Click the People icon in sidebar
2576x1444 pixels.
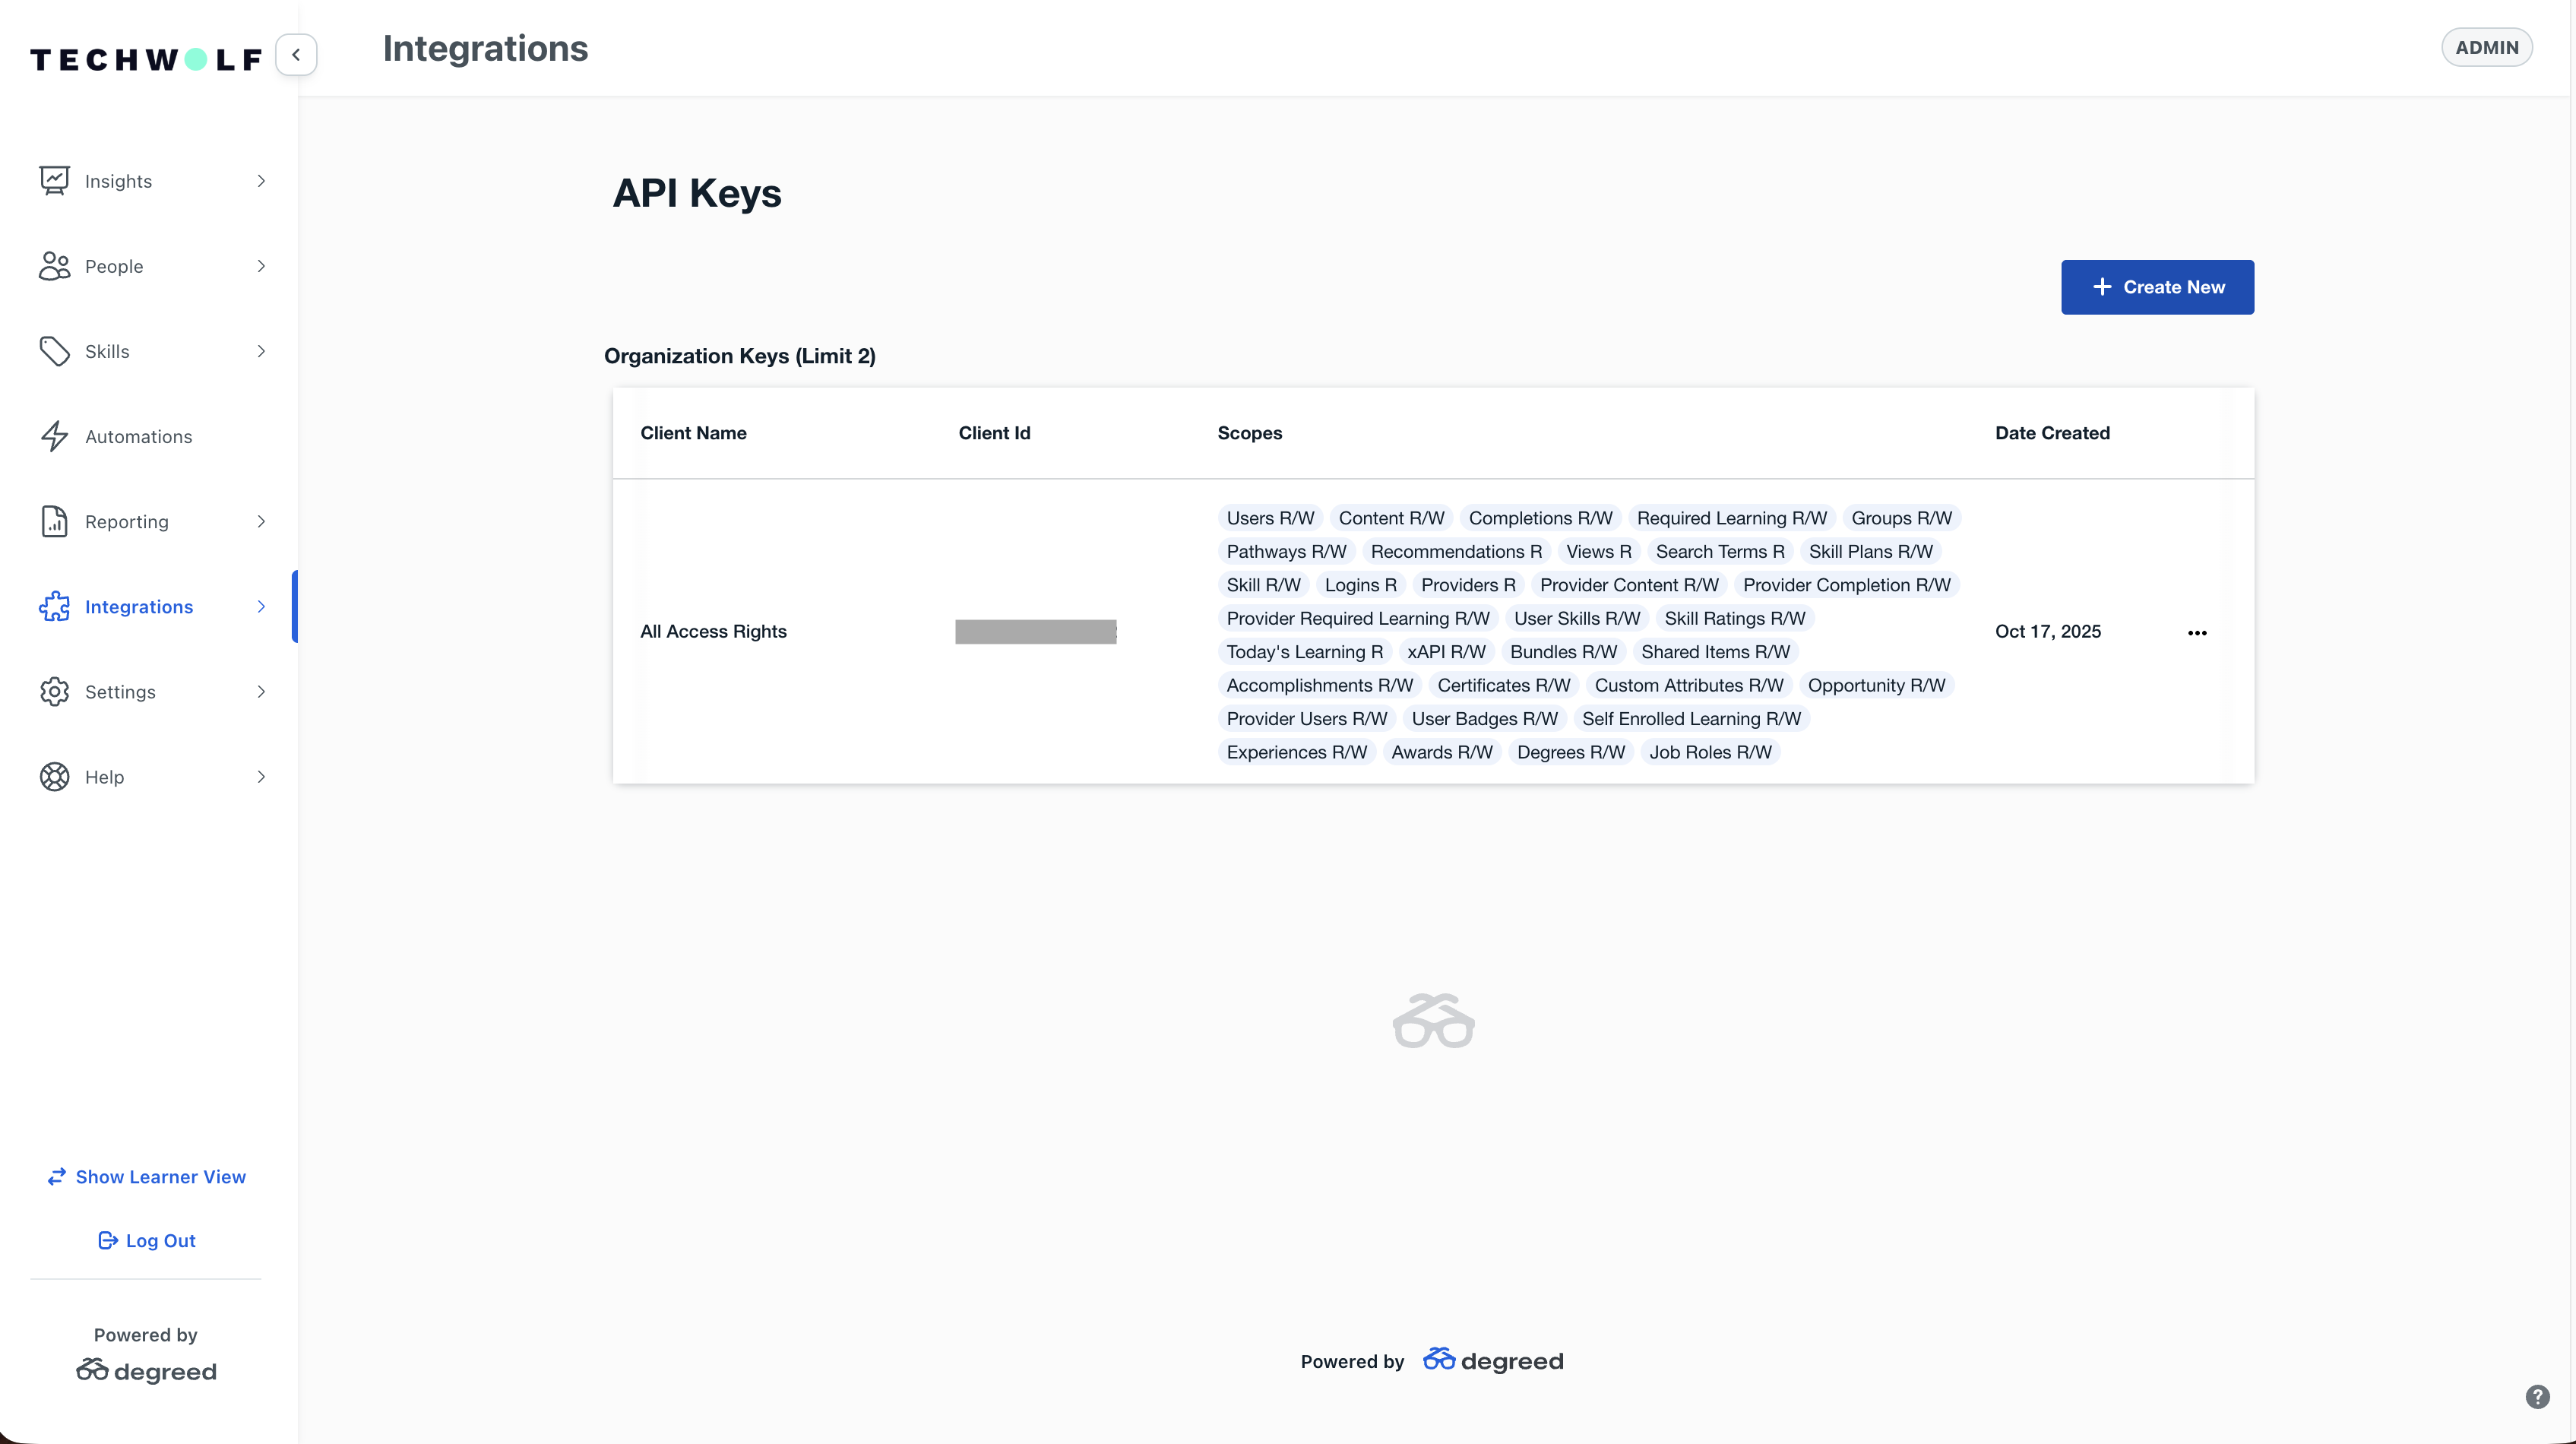[x=54, y=266]
